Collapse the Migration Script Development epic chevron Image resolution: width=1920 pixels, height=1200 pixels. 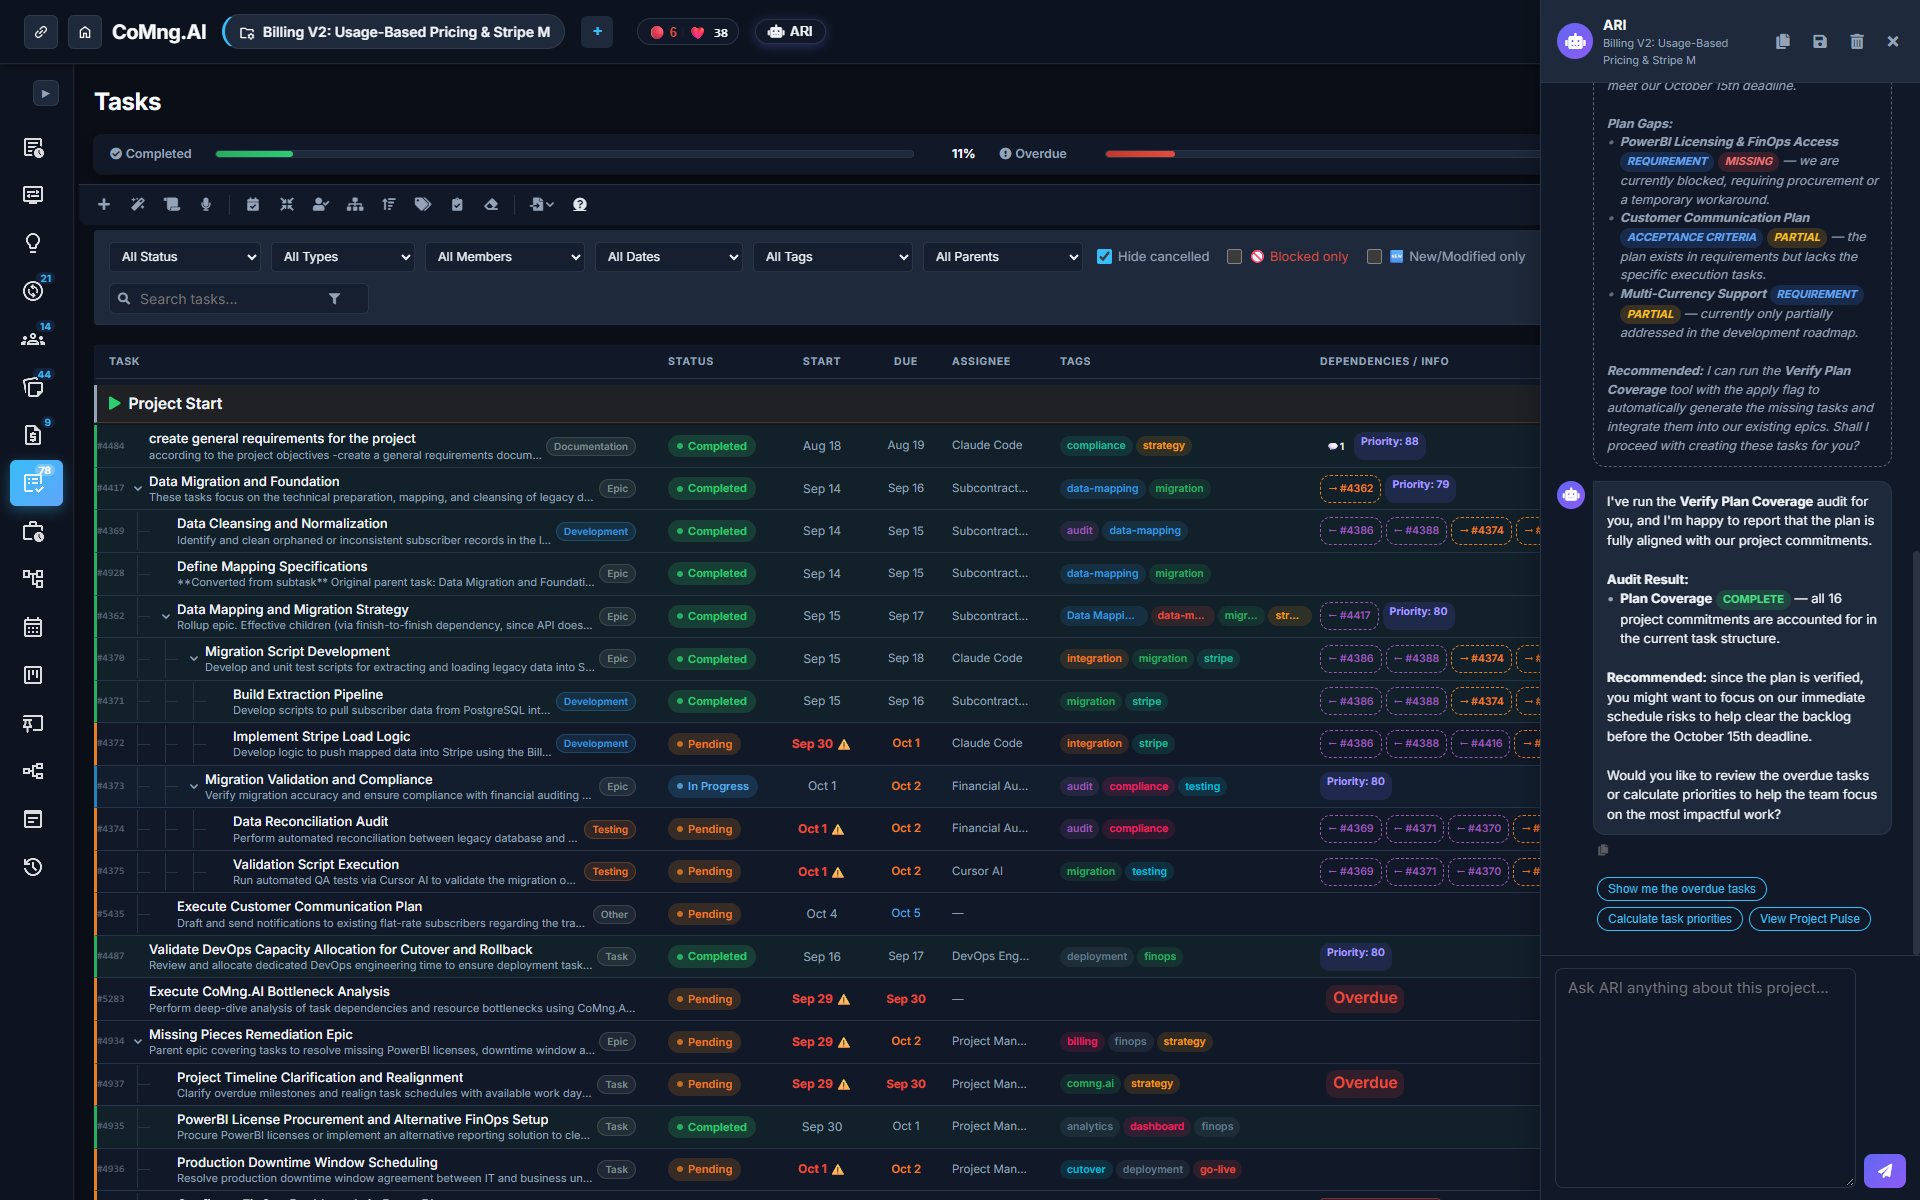(194, 659)
